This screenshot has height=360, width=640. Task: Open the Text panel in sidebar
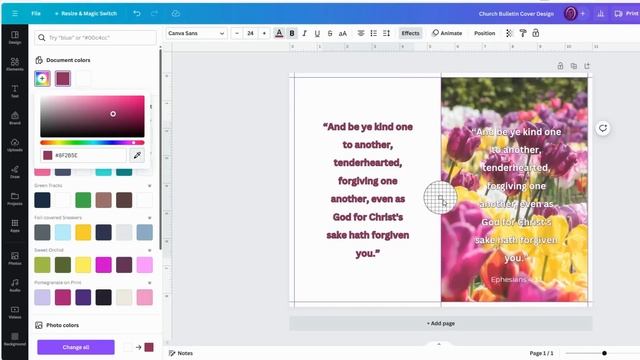coord(15,91)
